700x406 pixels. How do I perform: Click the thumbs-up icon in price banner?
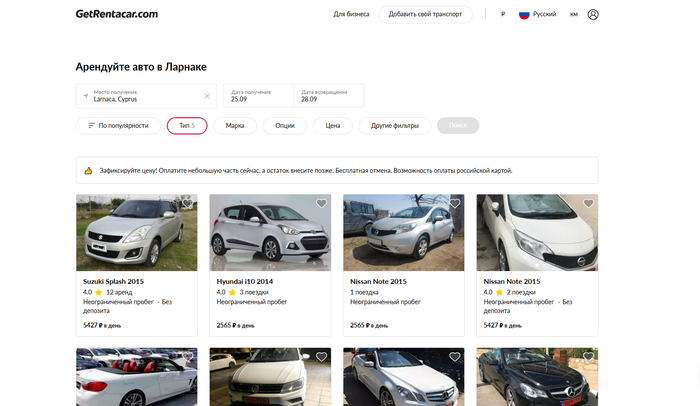coord(88,170)
